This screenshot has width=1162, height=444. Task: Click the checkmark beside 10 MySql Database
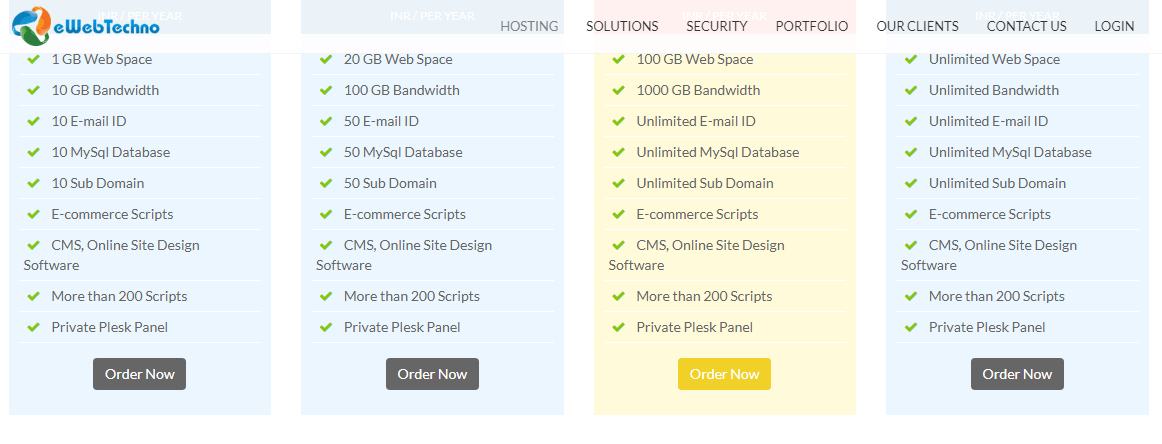tap(33, 153)
